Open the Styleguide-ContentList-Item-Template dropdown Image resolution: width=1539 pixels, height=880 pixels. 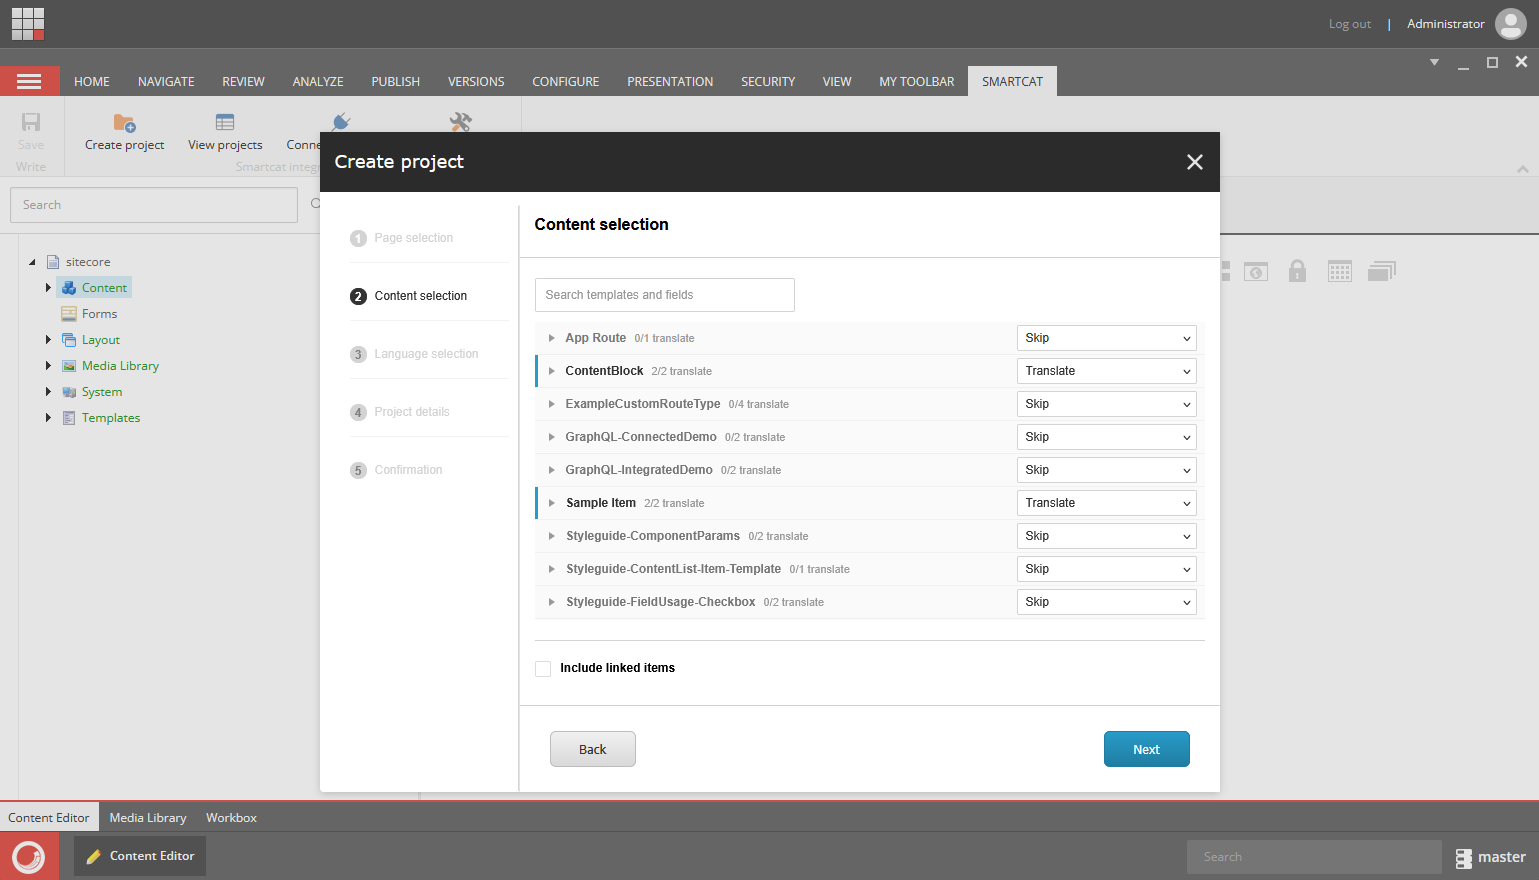(1106, 569)
